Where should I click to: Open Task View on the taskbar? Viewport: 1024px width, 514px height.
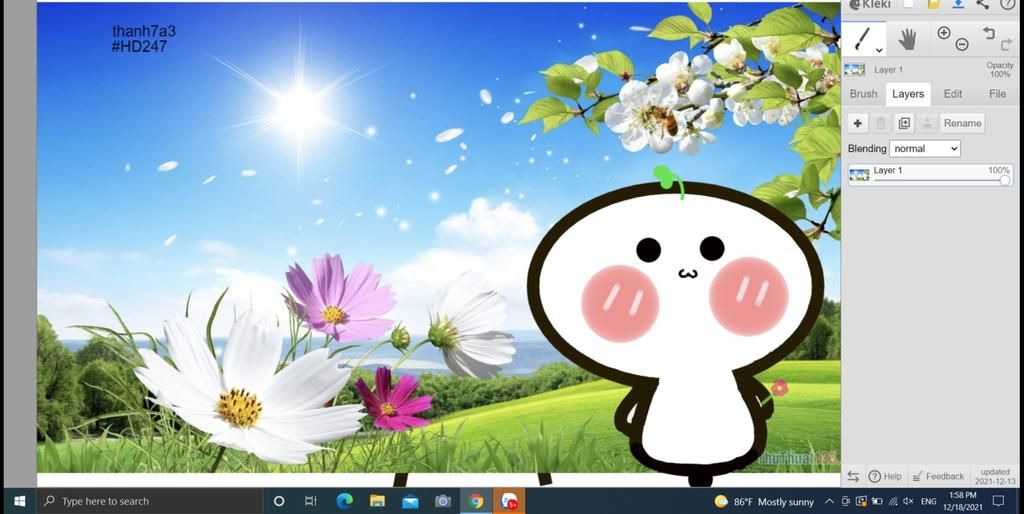tap(311, 501)
